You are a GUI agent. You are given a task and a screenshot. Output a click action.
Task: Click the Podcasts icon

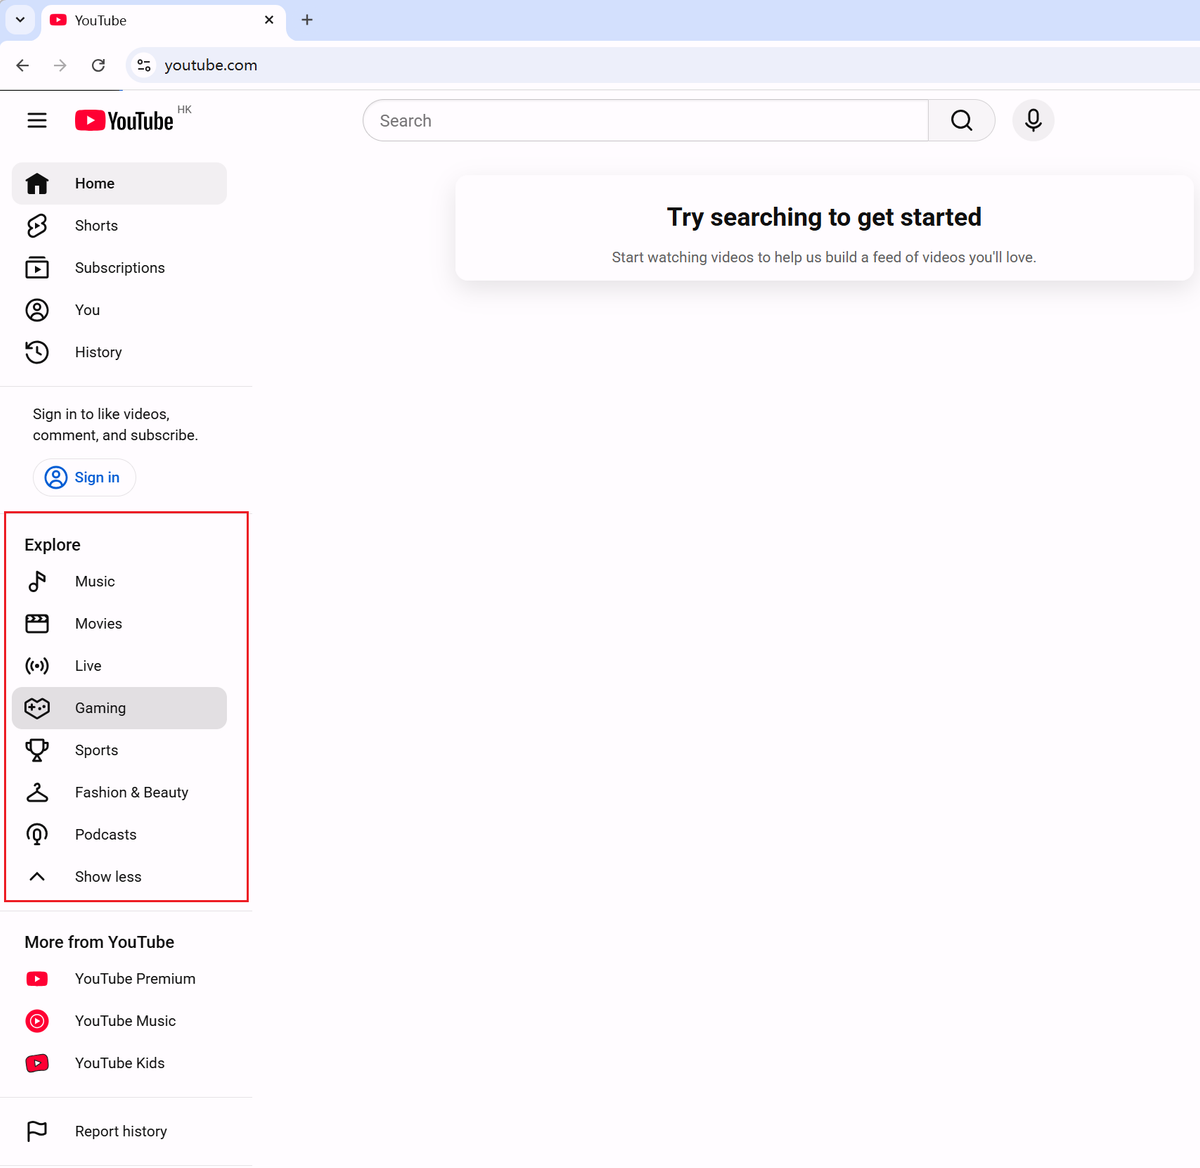pyautogui.click(x=37, y=834)
